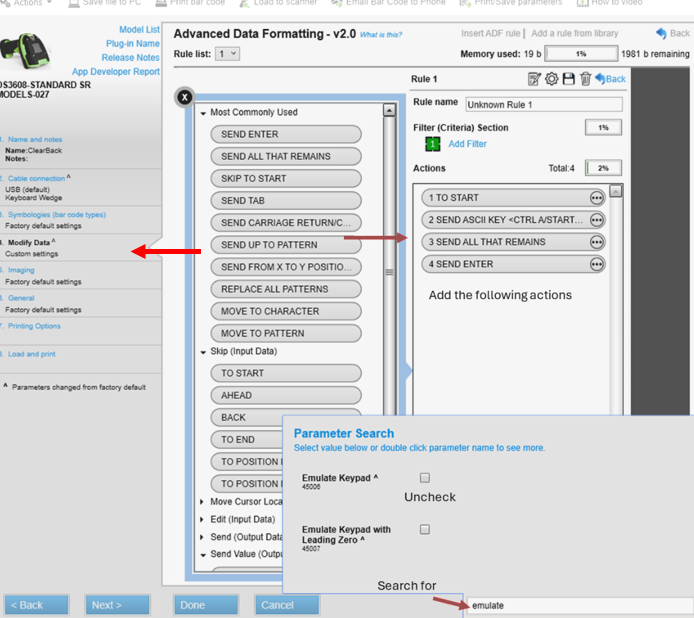Click the Cancel button
694x618 pixels.
[287, 605]
